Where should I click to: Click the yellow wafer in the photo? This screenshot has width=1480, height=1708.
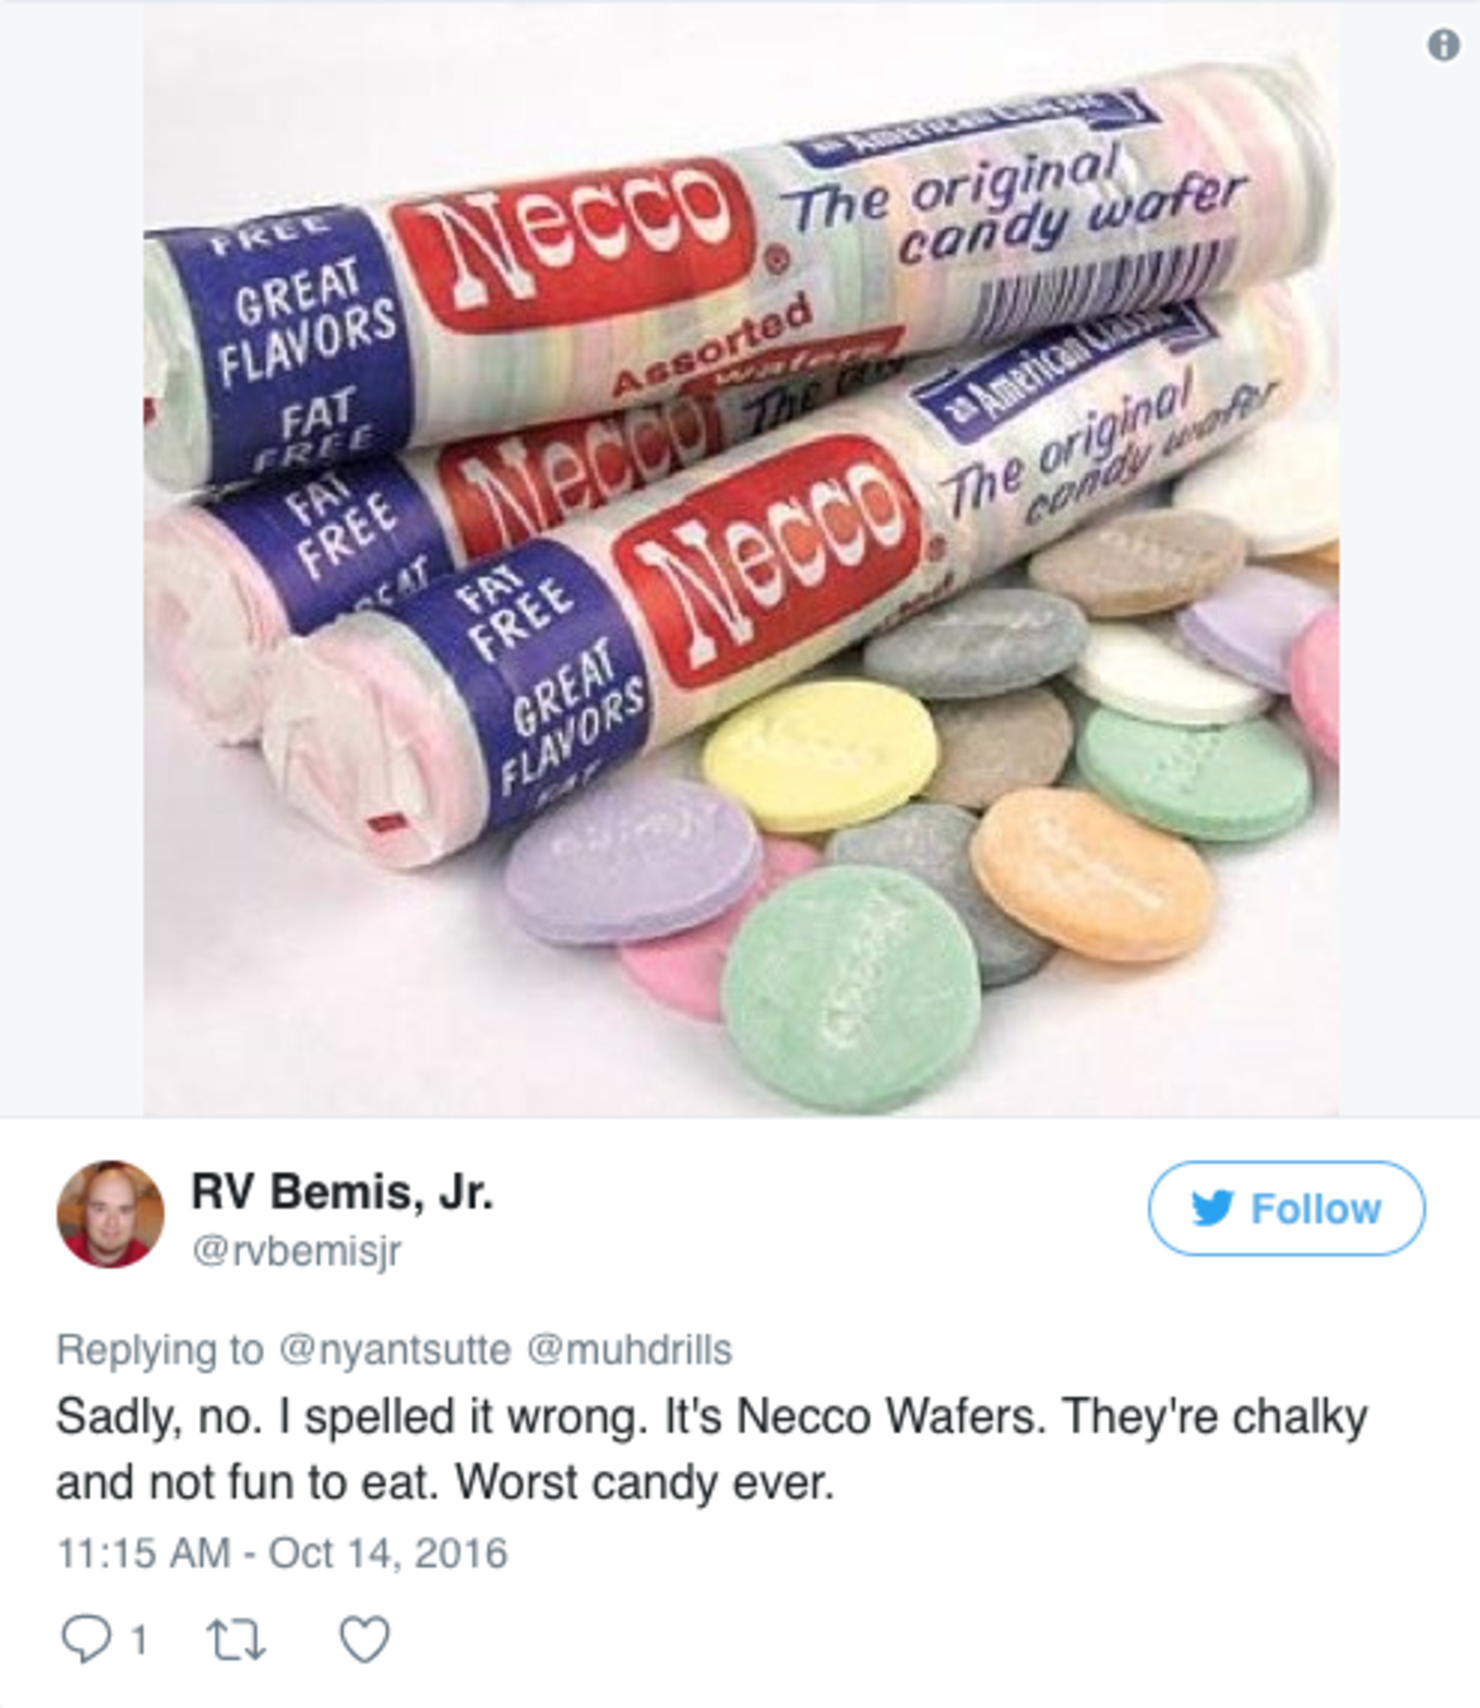coord(820,755)
